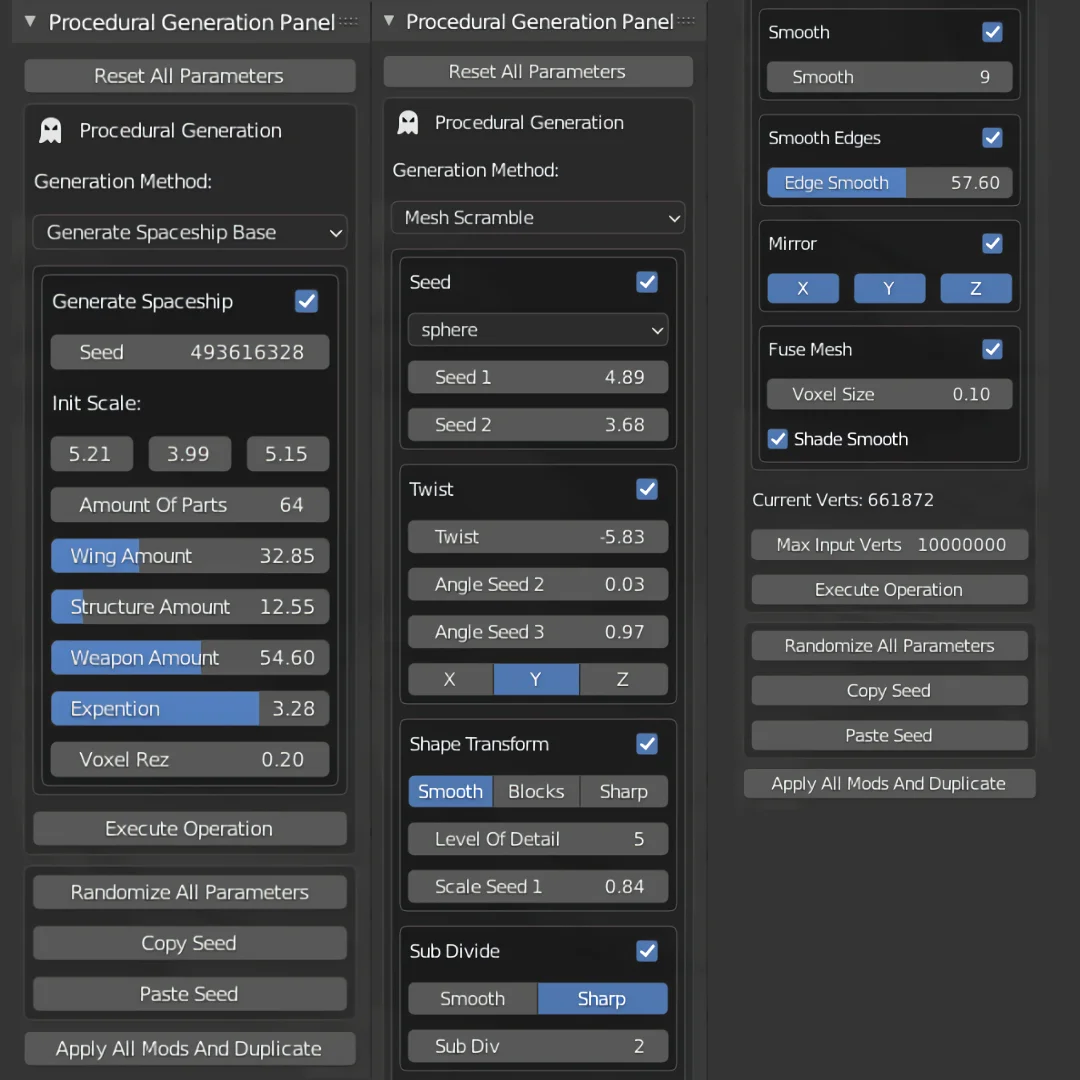
Task: Open the Mesh Scramble generation method dropdown
Action: click(x=538, y=217)
